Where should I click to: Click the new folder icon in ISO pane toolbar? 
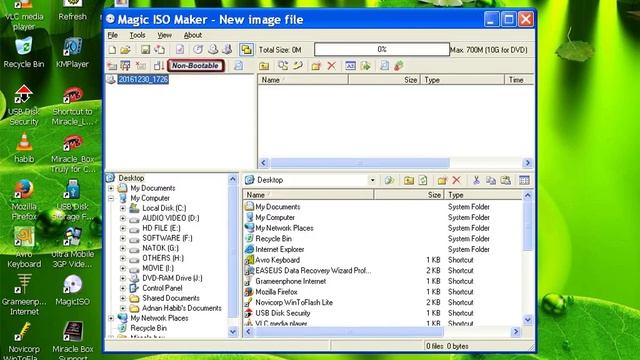tap(316, 66)
